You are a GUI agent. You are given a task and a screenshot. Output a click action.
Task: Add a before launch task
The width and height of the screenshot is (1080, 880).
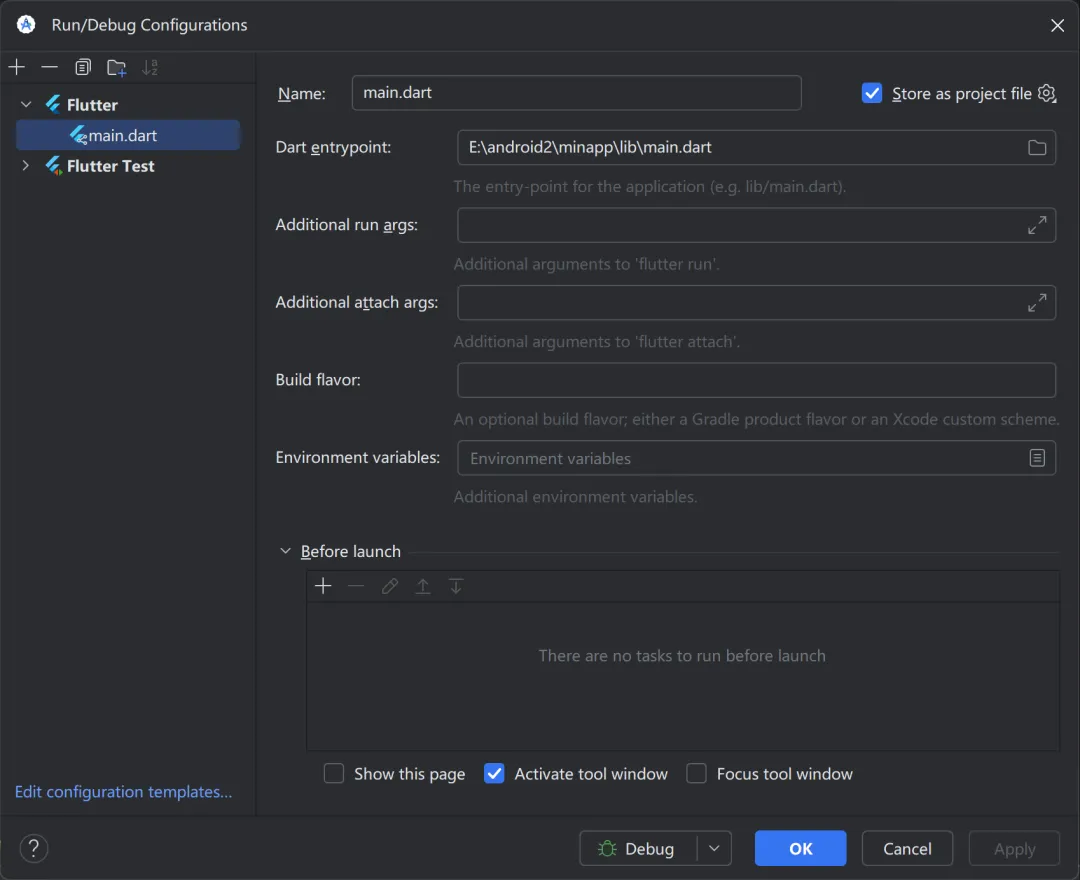pos(323,587)
